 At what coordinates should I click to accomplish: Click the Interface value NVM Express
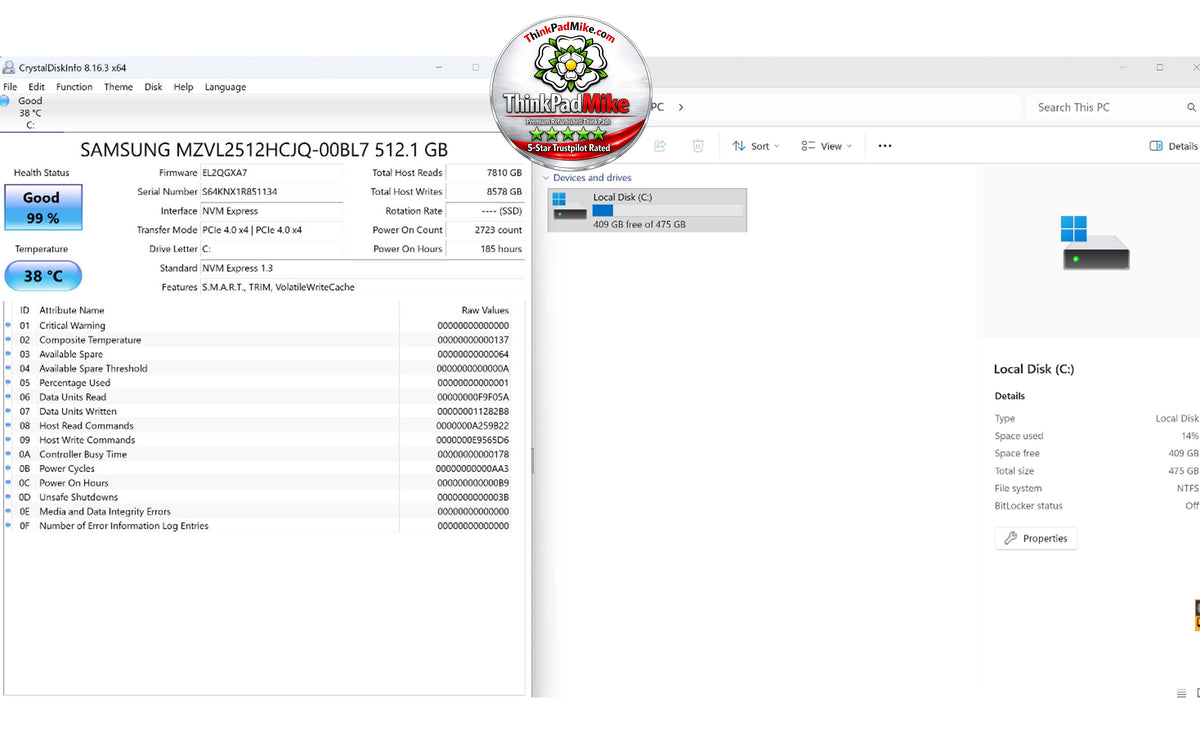click(272, 211)
